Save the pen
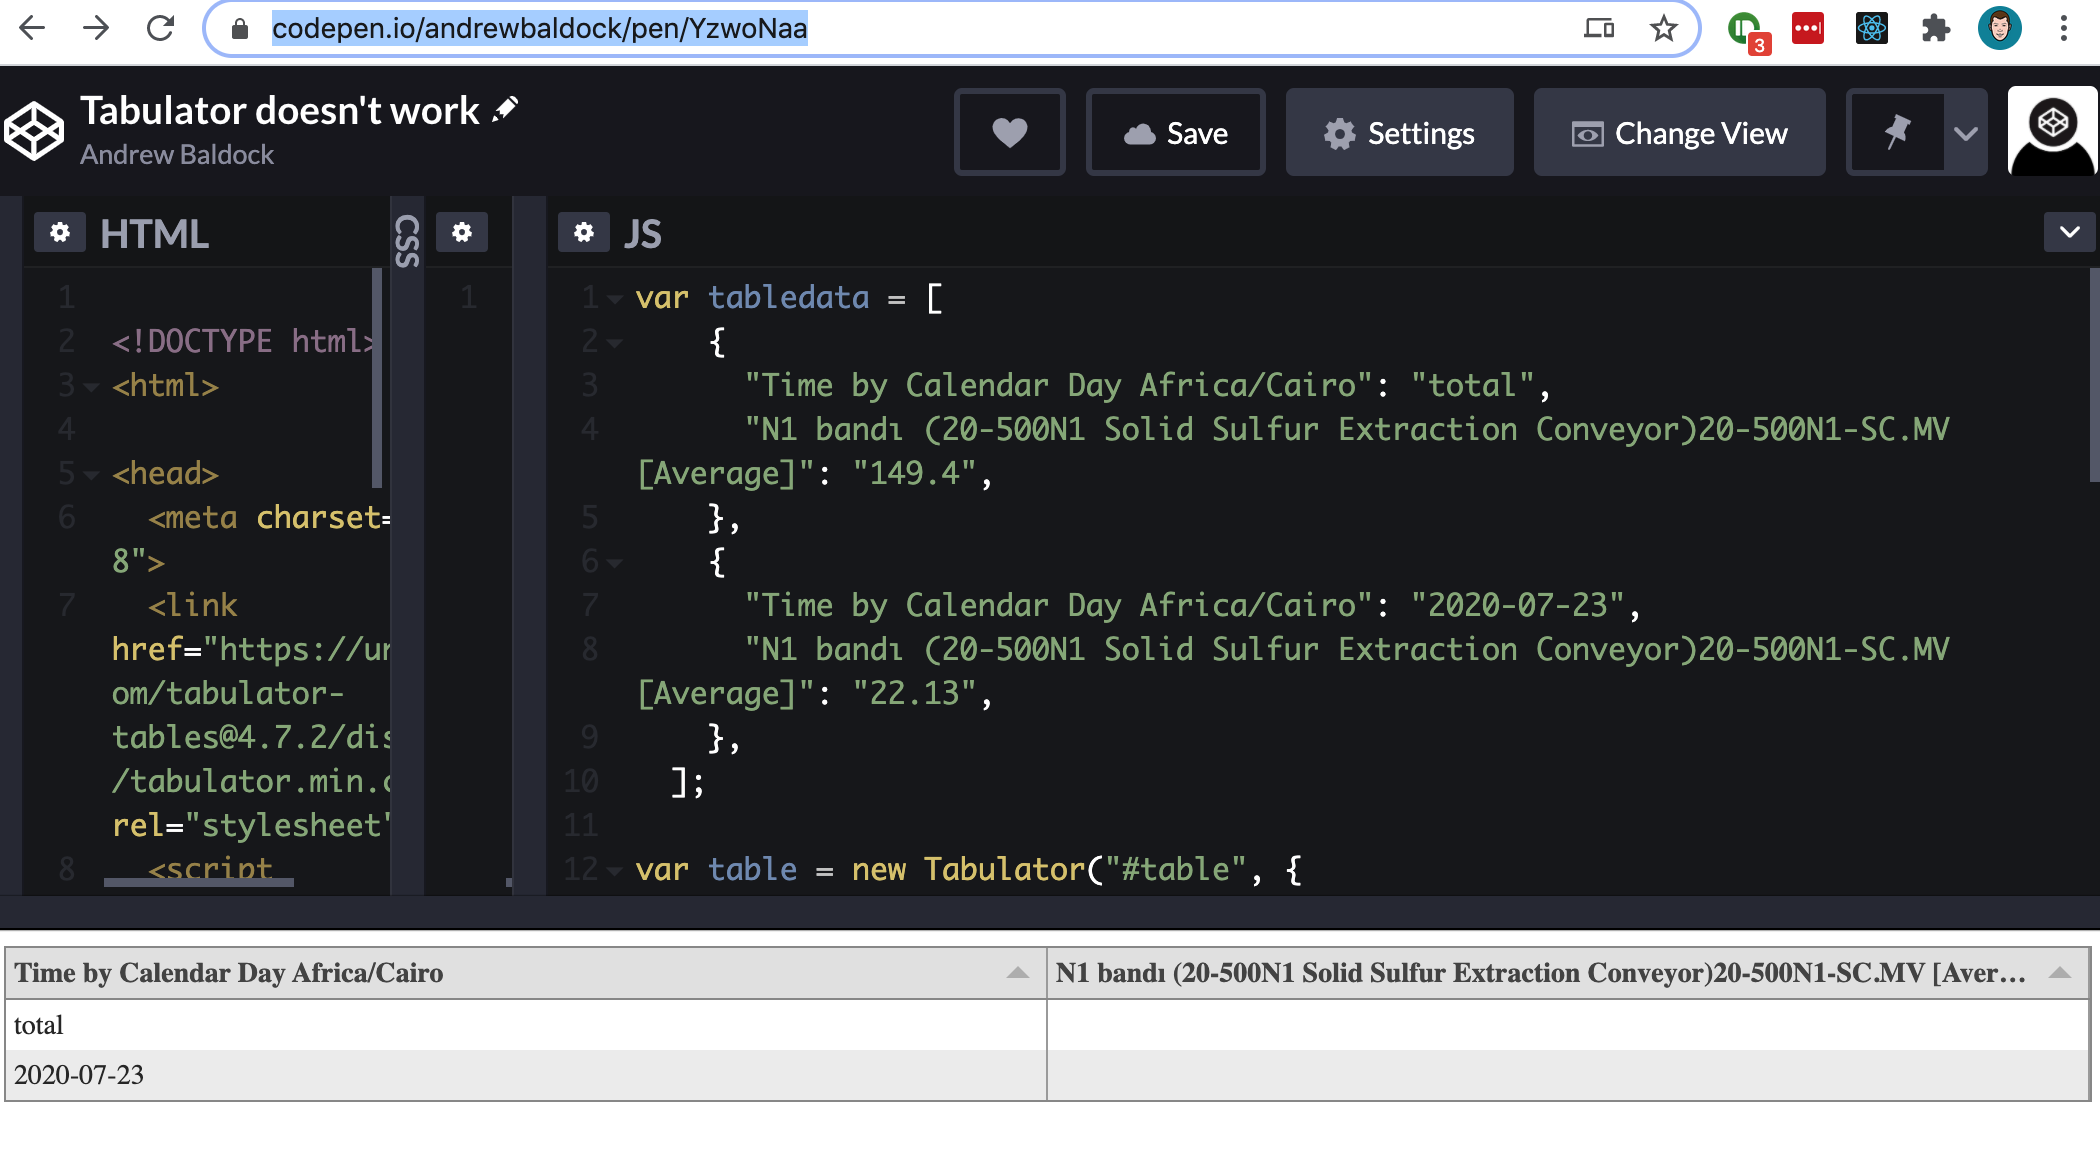The image size is (2100, 1168). click(1176, 132)
